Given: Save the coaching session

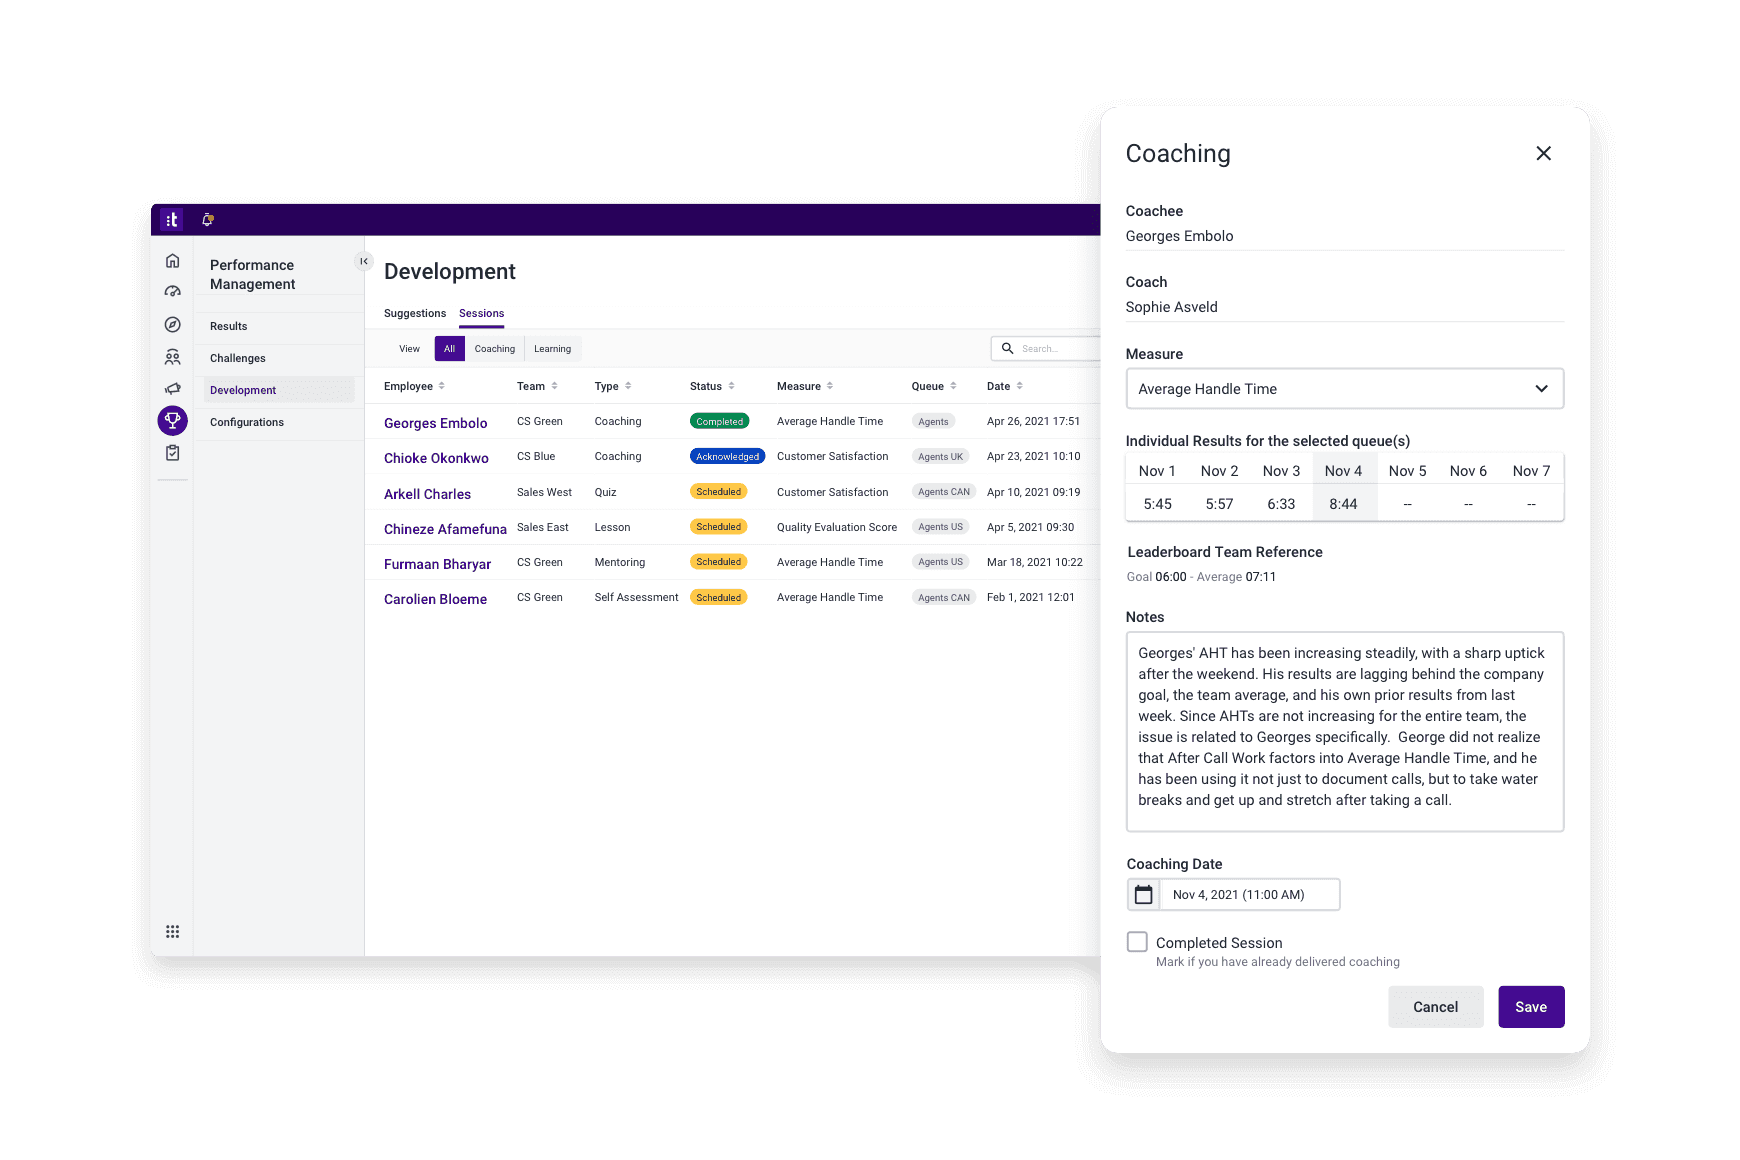Looking at the screenshot, I should point(1531,1007).
